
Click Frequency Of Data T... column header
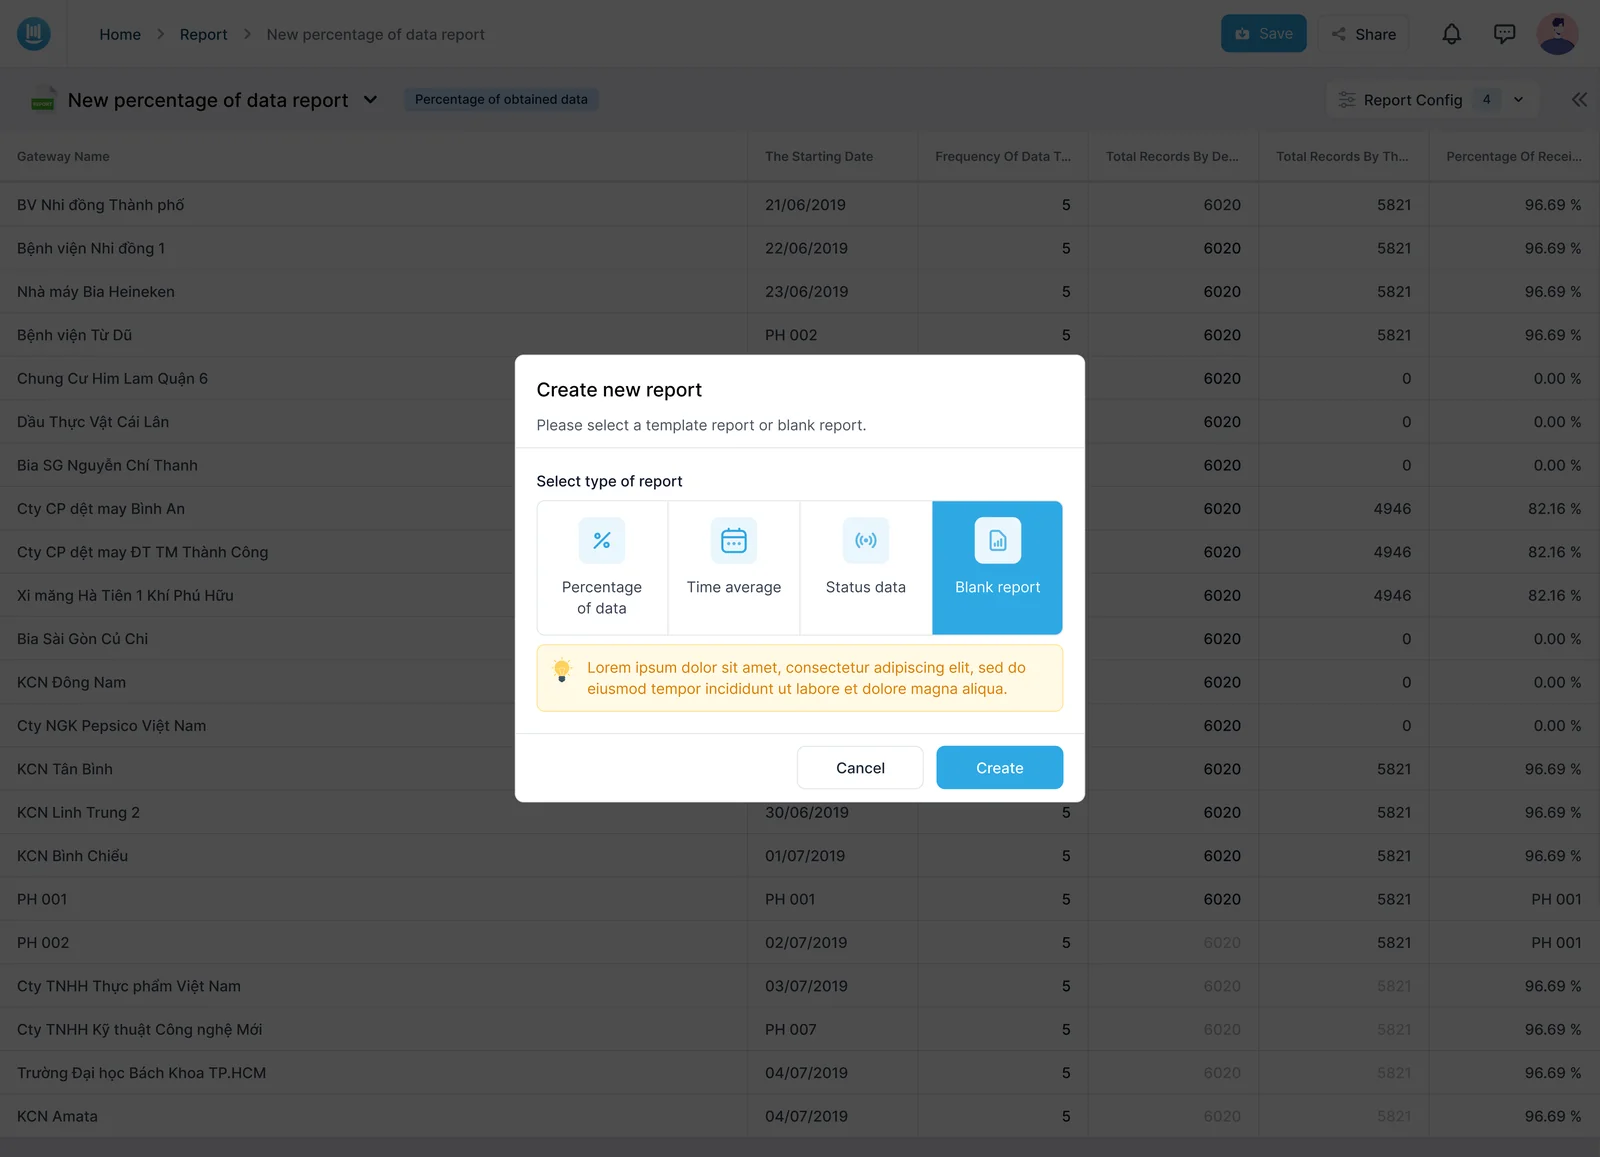click(1003, 157)
